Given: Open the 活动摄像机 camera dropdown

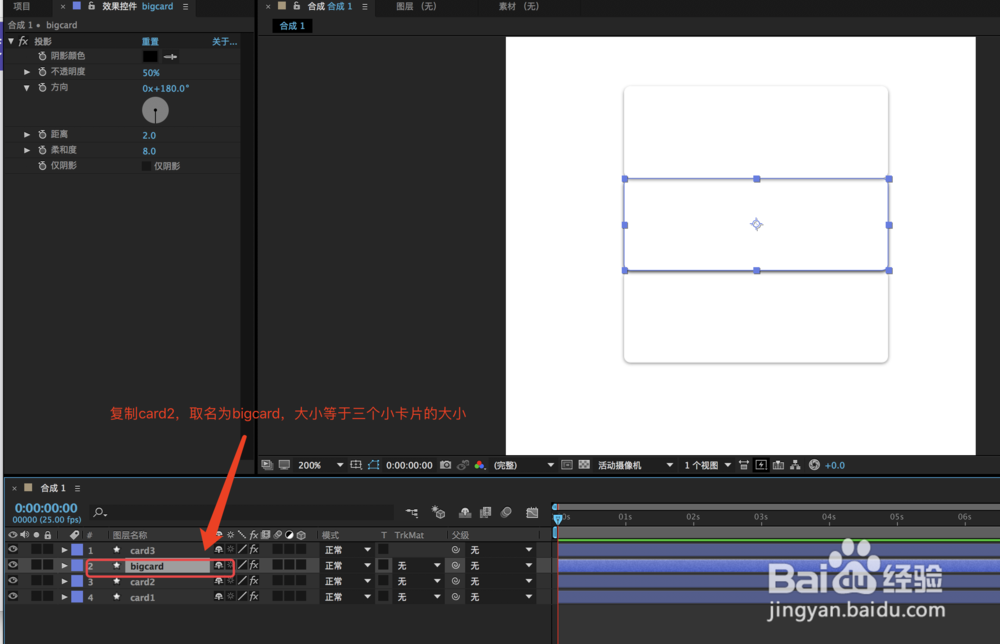Looking at the screenshot, I should tap(635, 465).
